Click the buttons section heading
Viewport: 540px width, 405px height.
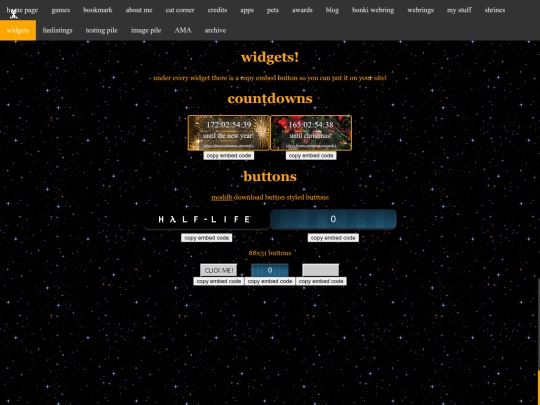[x=270, y=176]
